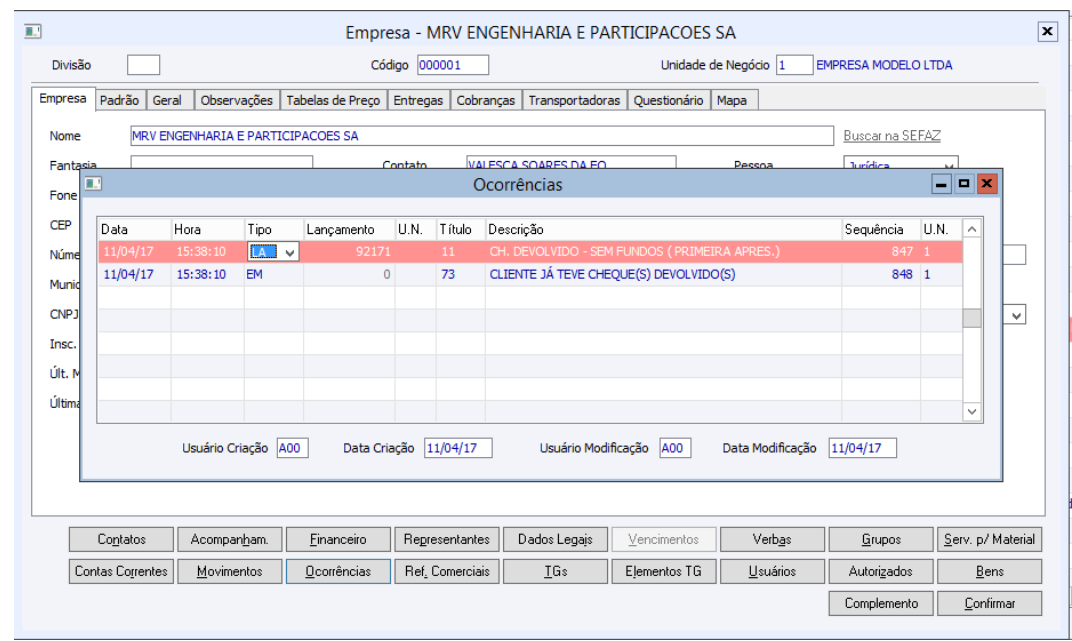Click the Autorizados button
The image size is (1072, 641).
881,571
